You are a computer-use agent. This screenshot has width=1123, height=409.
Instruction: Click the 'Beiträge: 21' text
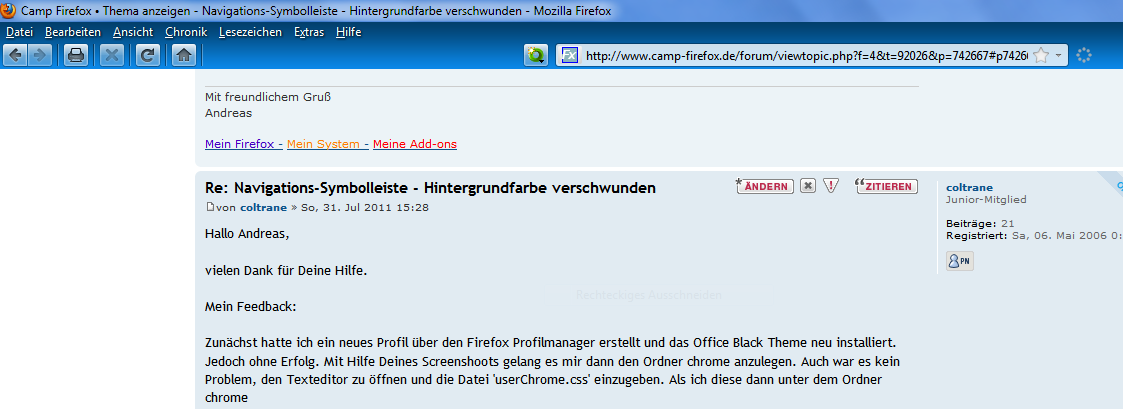[980, 223]
